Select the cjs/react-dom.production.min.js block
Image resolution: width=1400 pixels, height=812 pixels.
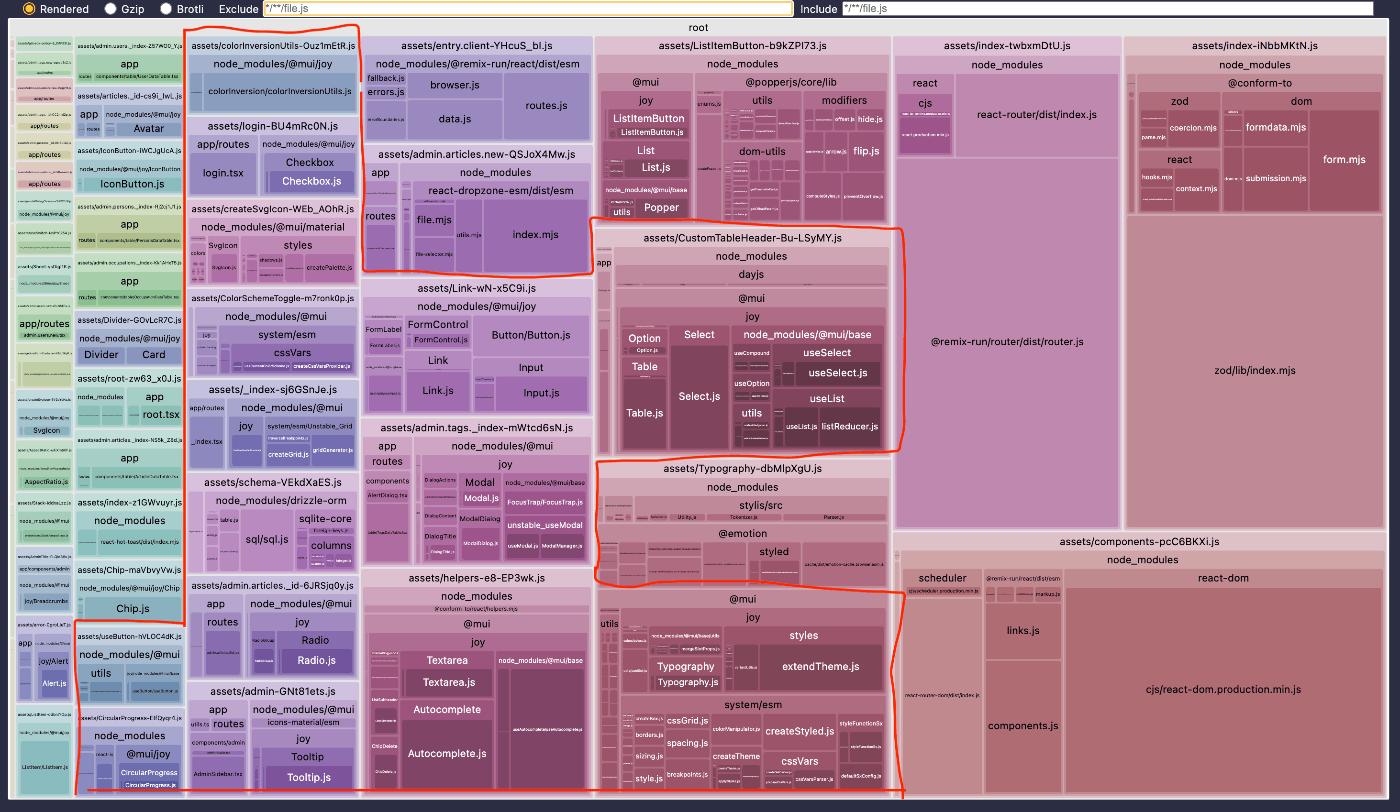pos(1223,690)
